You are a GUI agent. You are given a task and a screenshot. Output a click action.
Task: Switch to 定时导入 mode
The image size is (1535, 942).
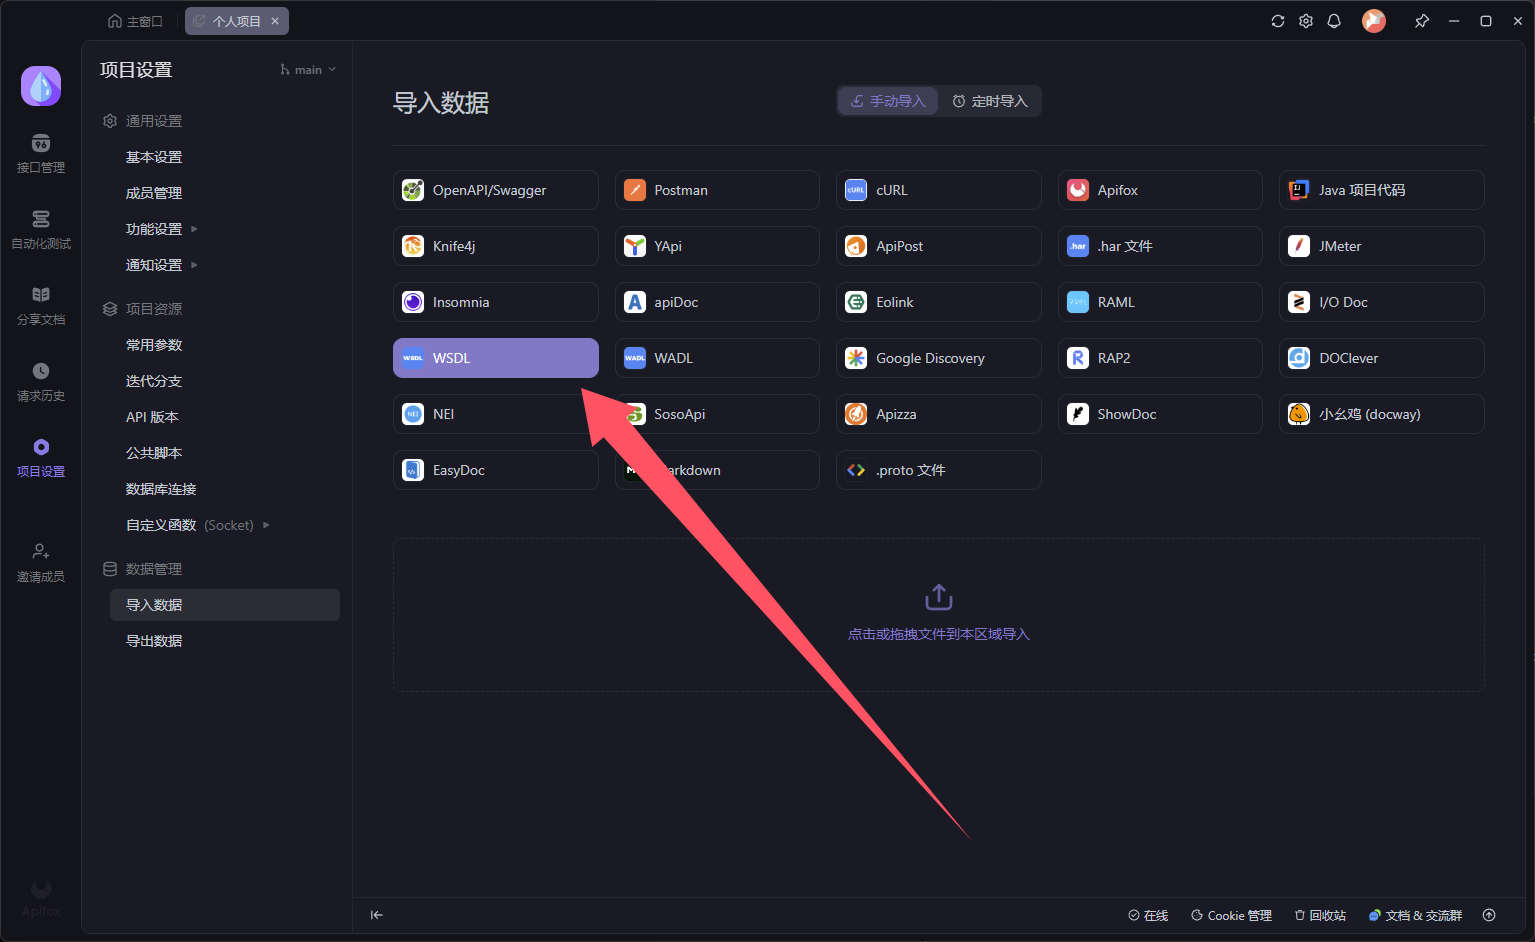coord(989,101)
